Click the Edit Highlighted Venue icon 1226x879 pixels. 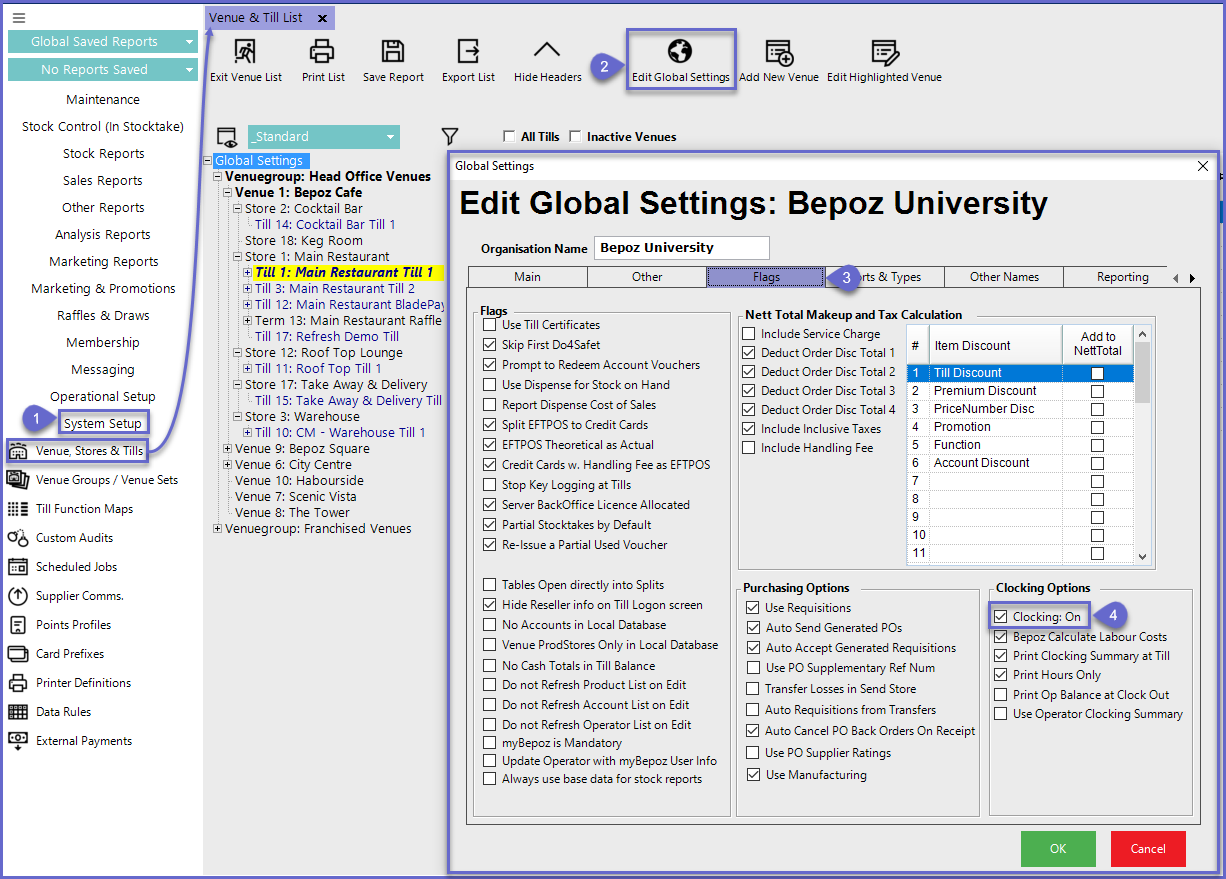[884, 52]
